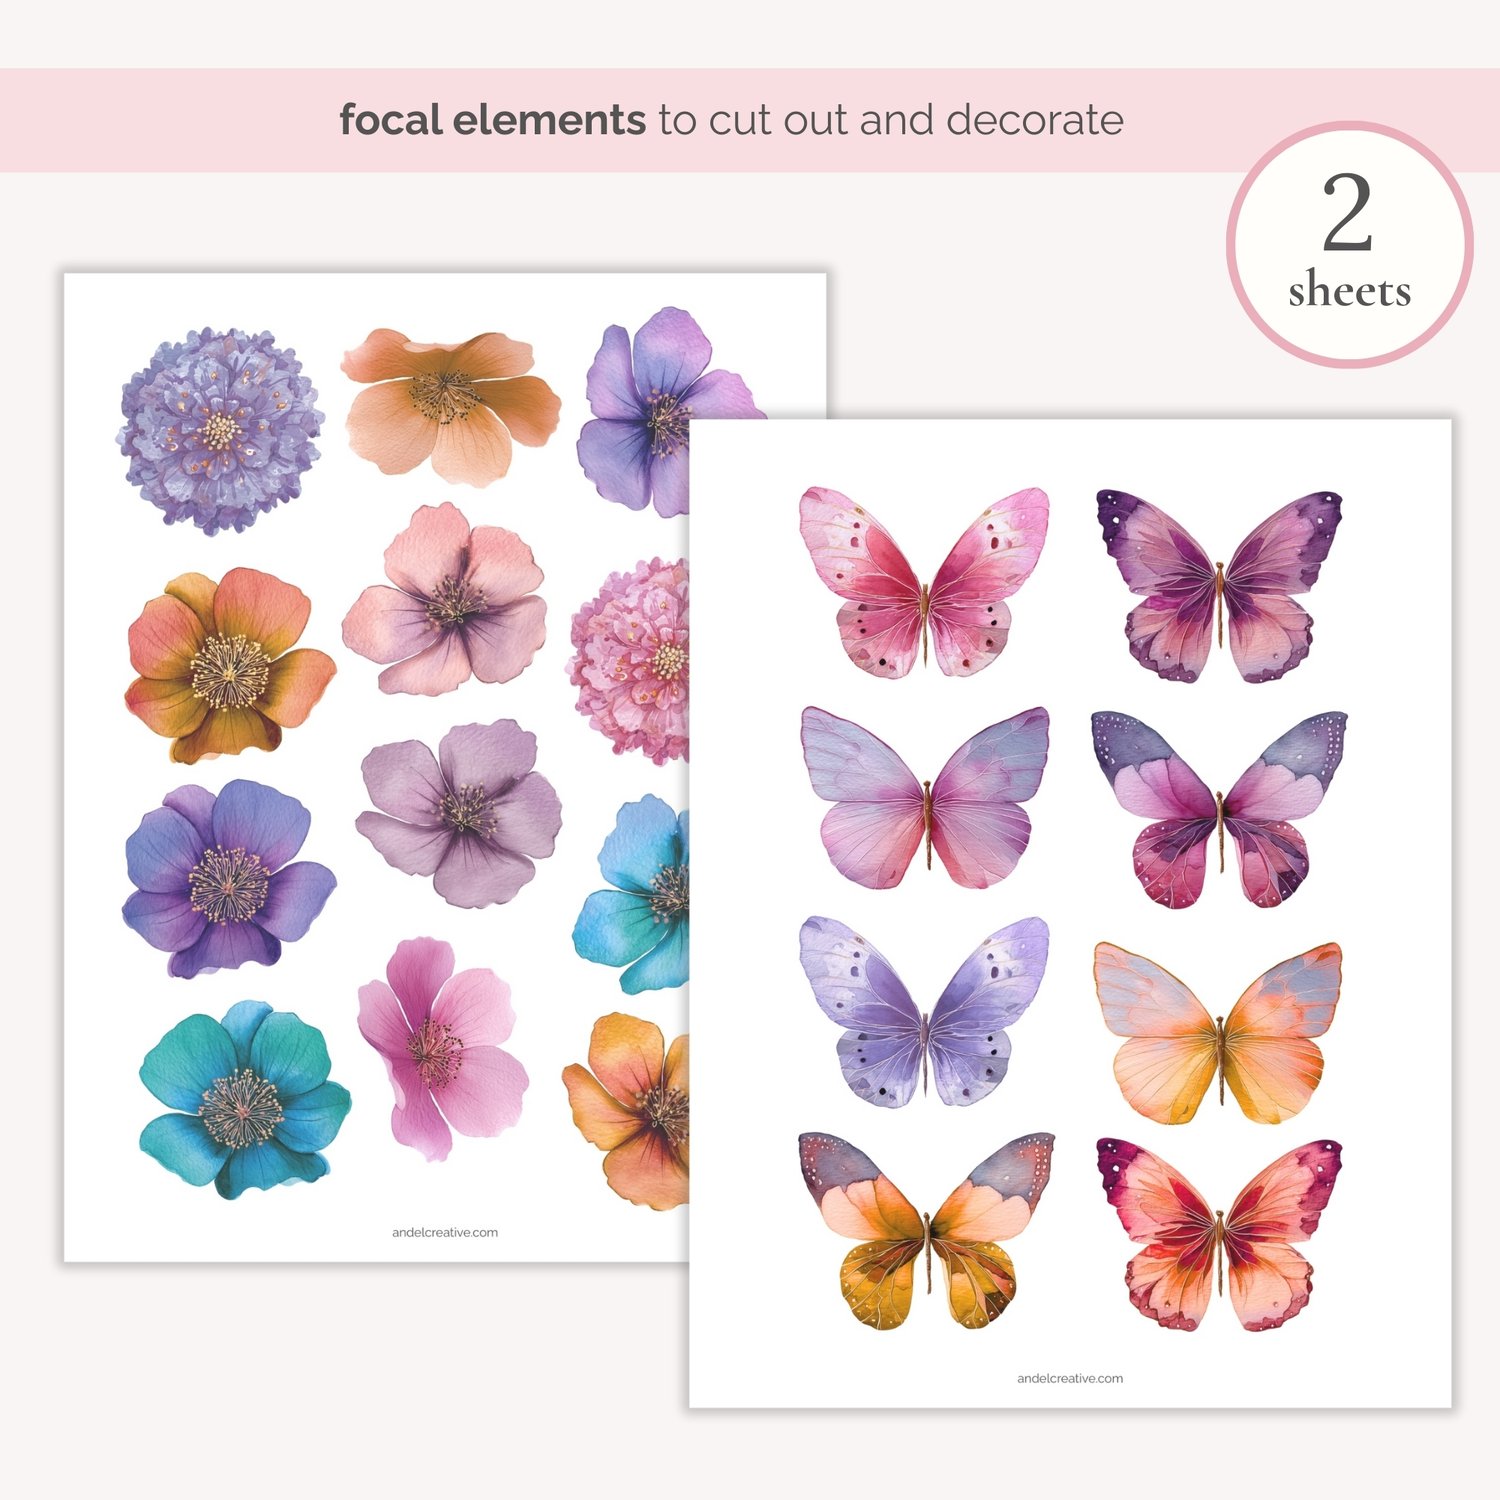This screenshot has width=1500, height=1500.
Task: Click the lavender purple spotted butterfly
Action: pos(924,1011)
